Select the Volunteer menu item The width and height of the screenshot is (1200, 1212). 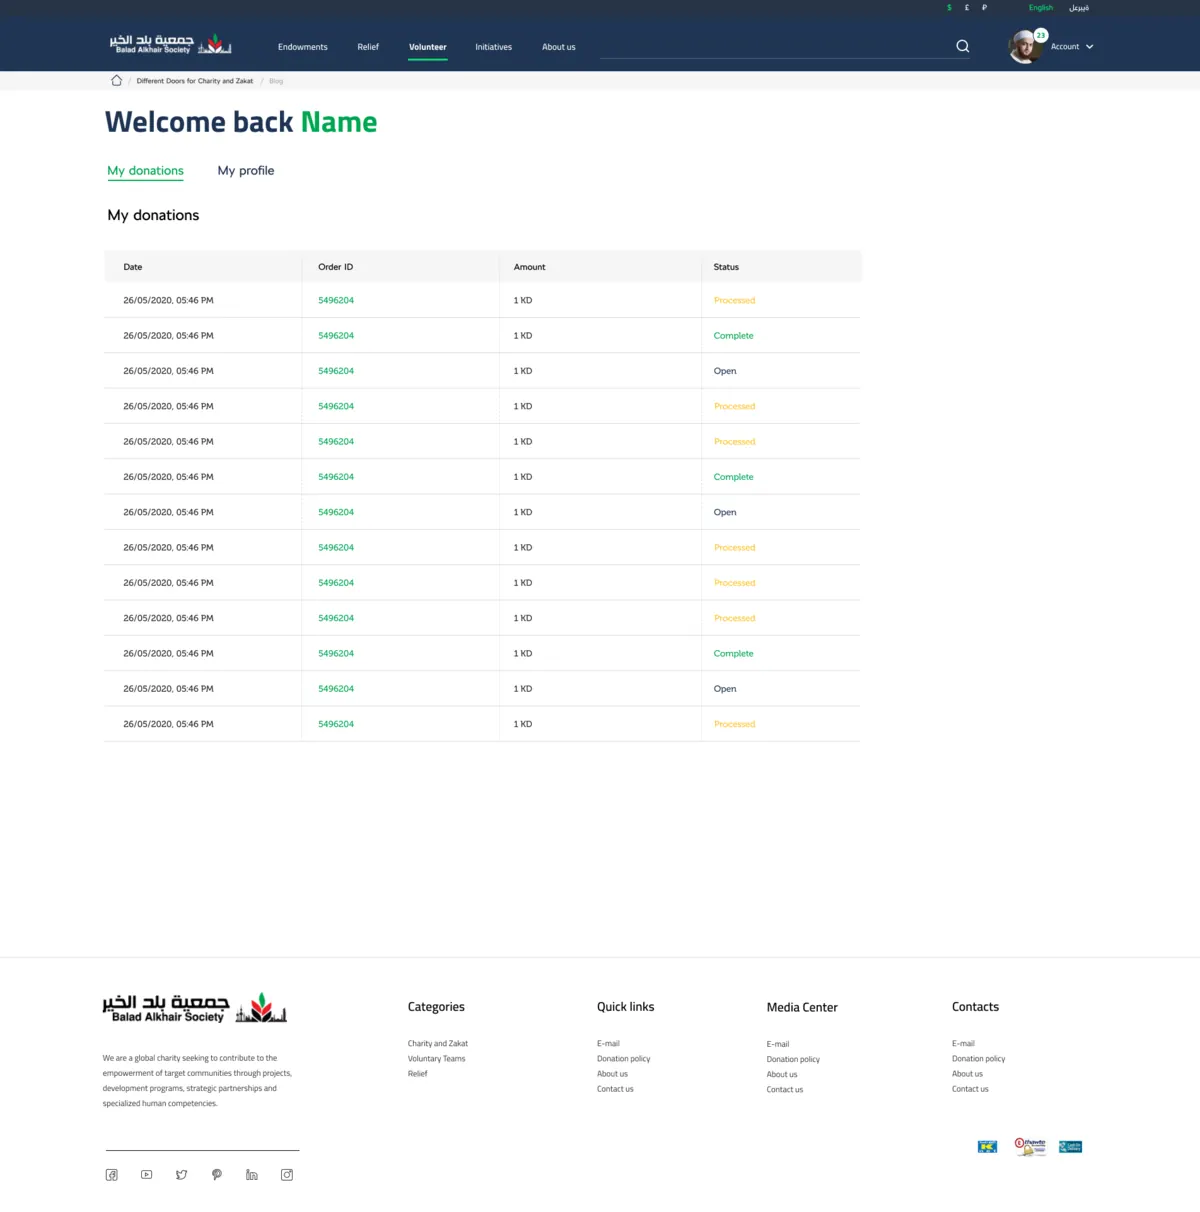428,47
